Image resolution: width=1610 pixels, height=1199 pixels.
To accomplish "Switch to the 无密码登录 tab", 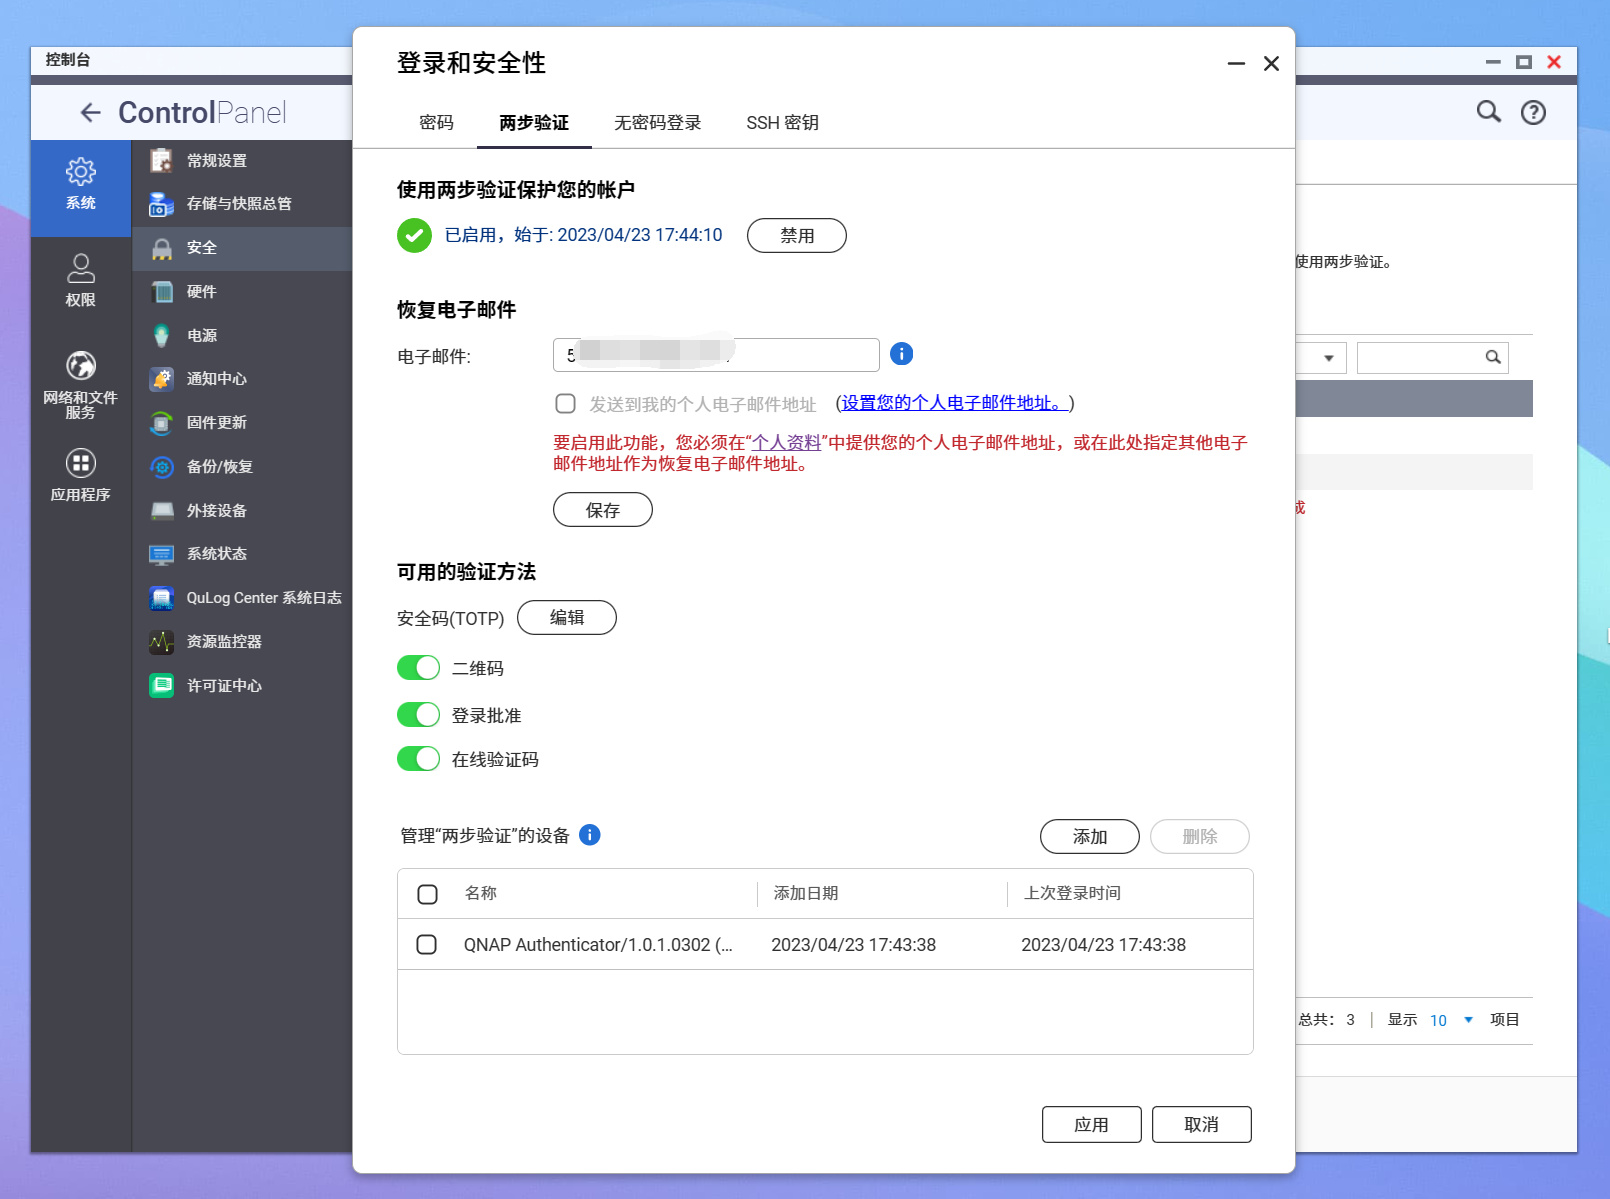I will 657,123.
